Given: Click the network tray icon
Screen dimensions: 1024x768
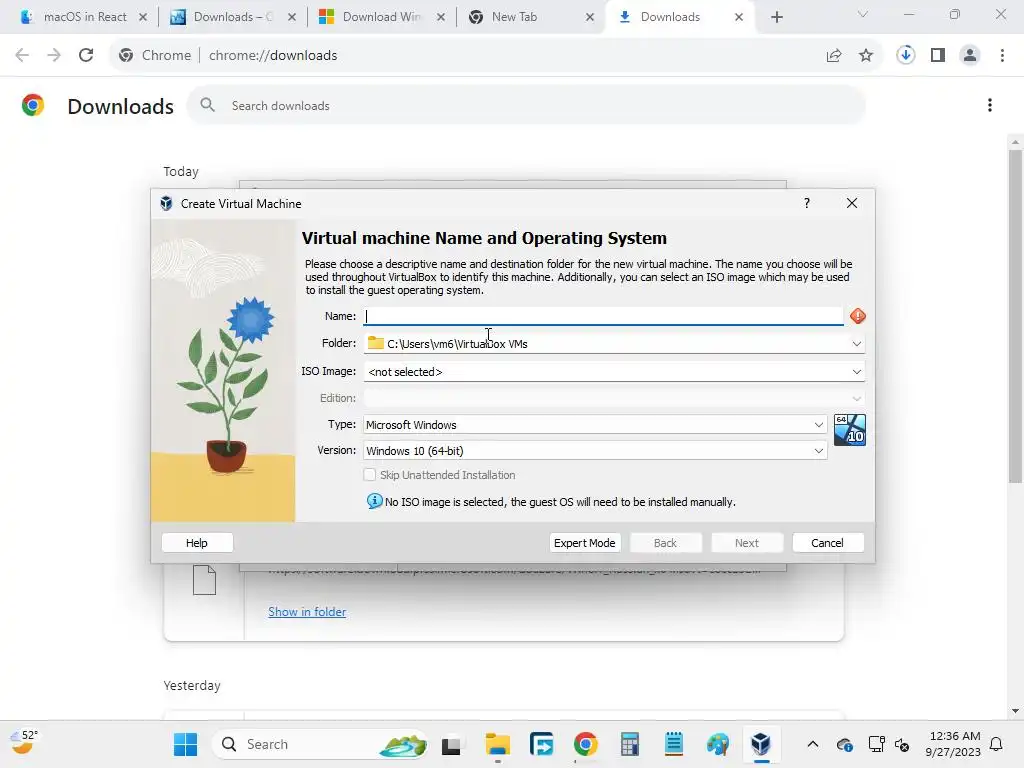Looking at the screenshot, I should (x=876, y=744).
